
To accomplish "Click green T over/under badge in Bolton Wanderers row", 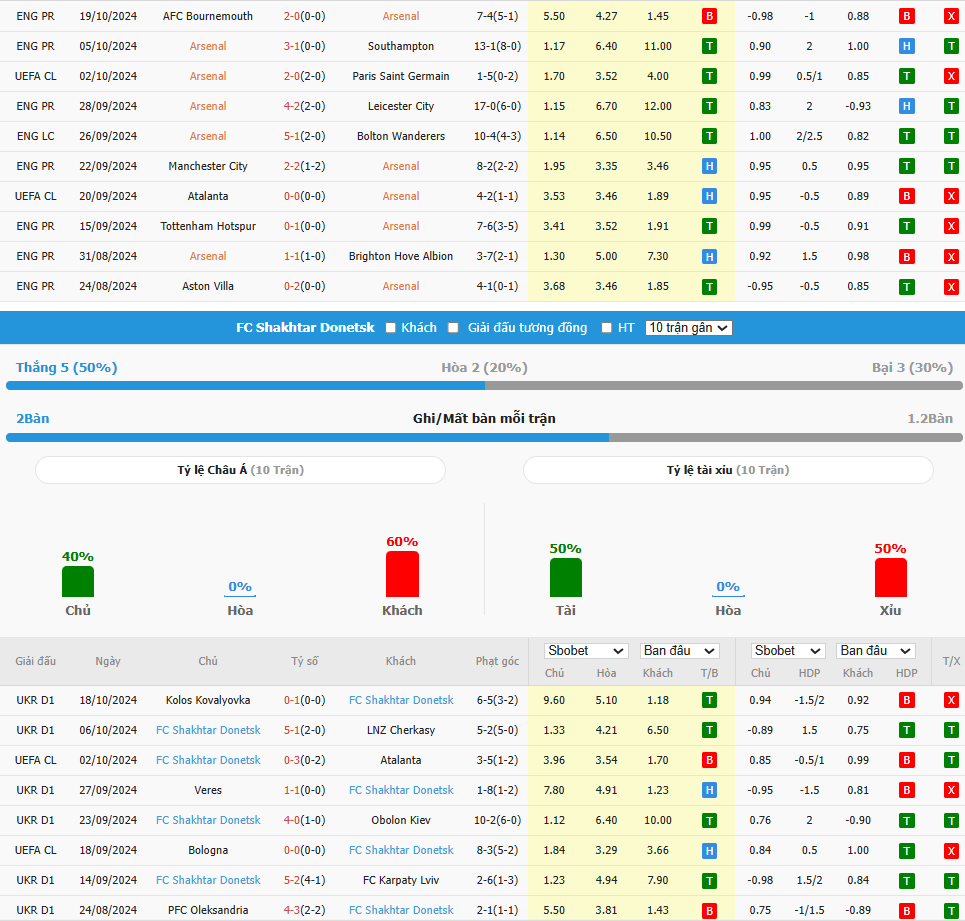I will pos(951,136).
